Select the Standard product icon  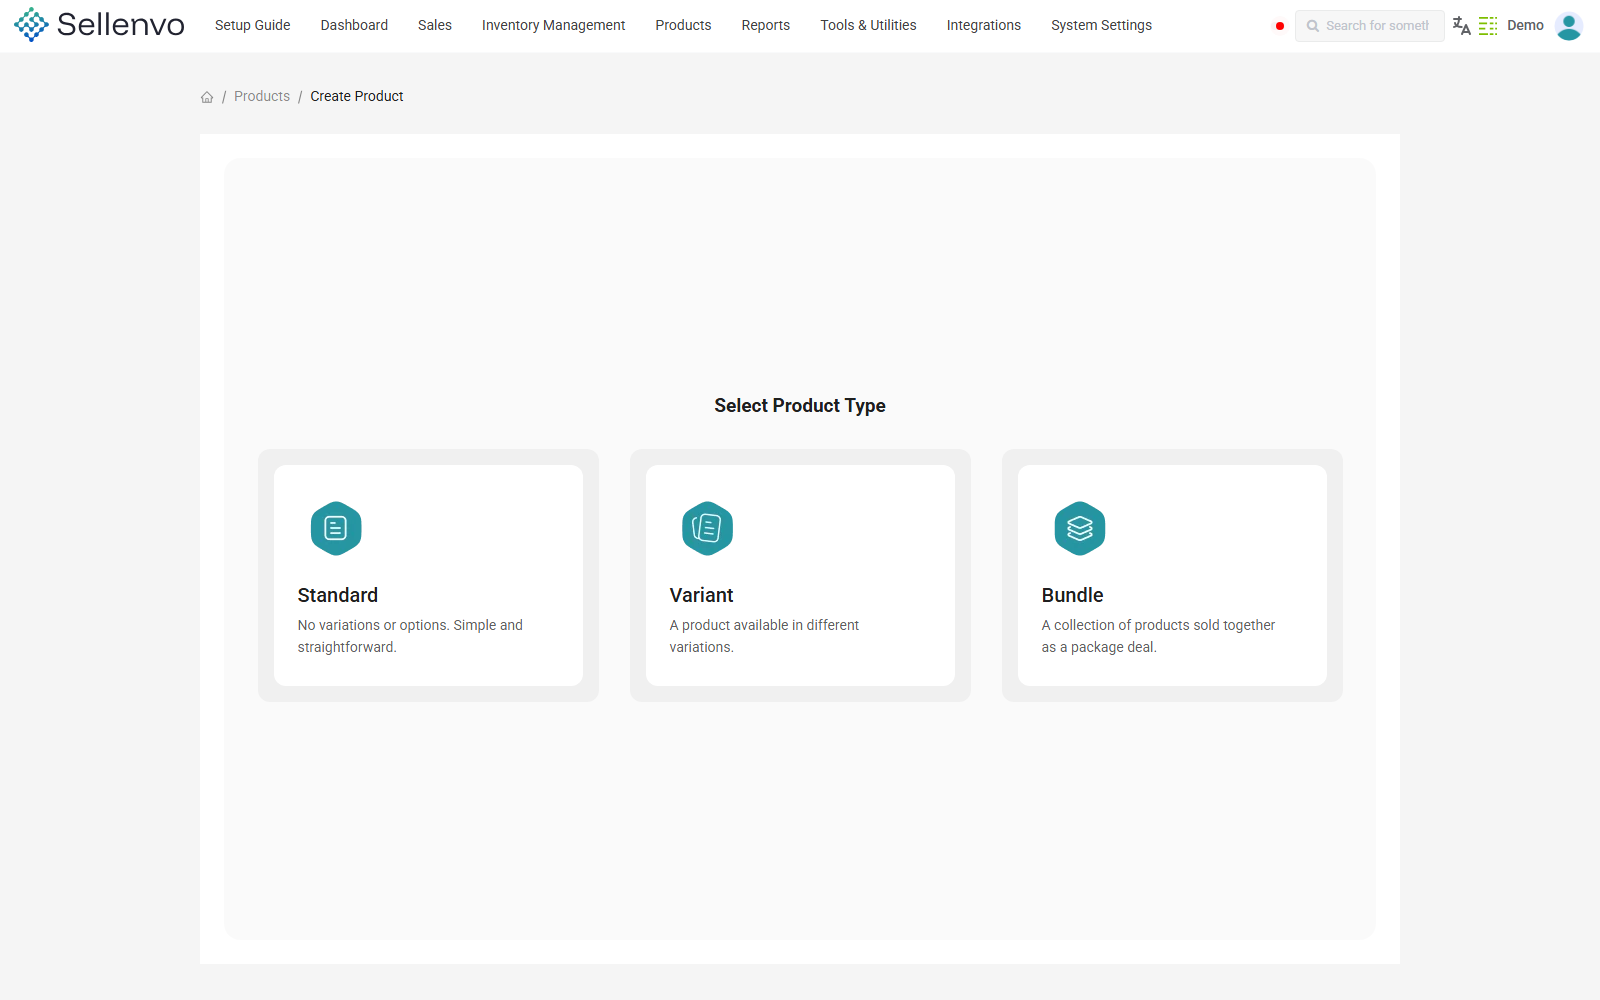click(x=336, y=528)
